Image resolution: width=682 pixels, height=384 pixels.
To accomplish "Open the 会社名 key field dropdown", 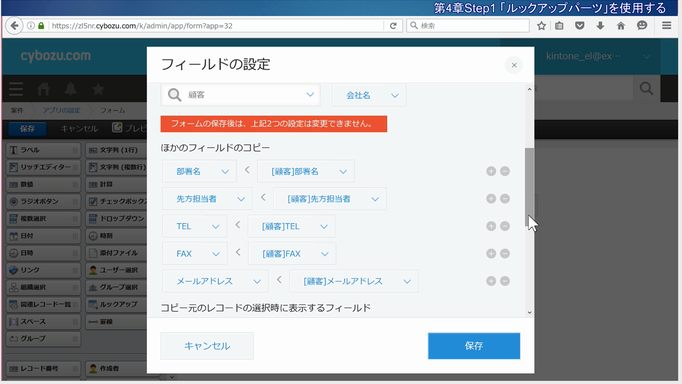I will (369, 95).
